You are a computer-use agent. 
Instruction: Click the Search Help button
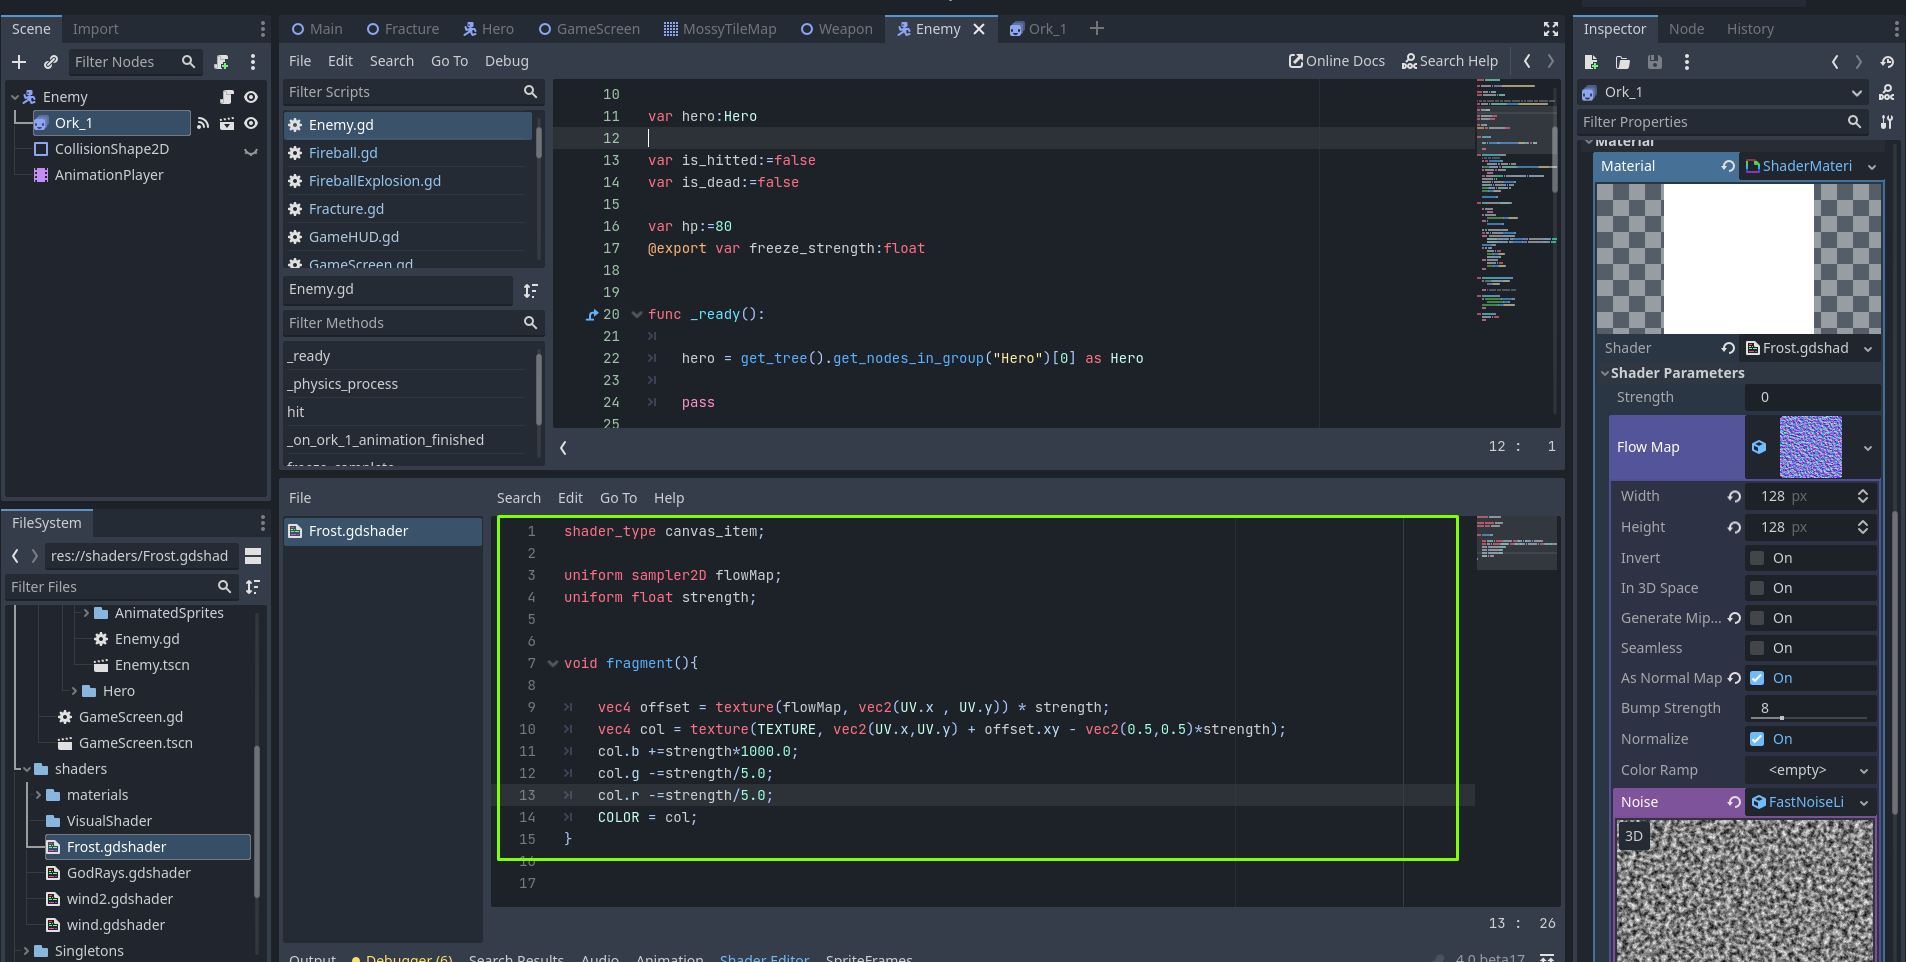tap(1450, 61)
